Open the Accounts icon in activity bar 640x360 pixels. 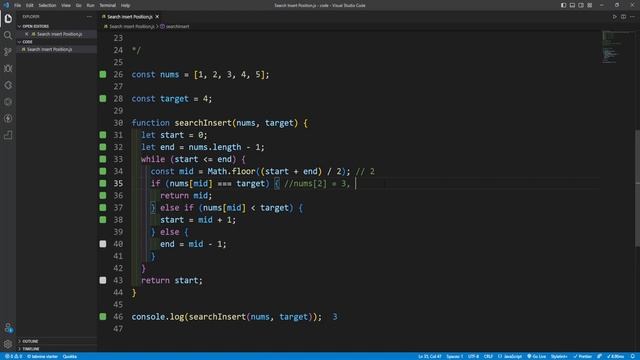pos(8,327)
